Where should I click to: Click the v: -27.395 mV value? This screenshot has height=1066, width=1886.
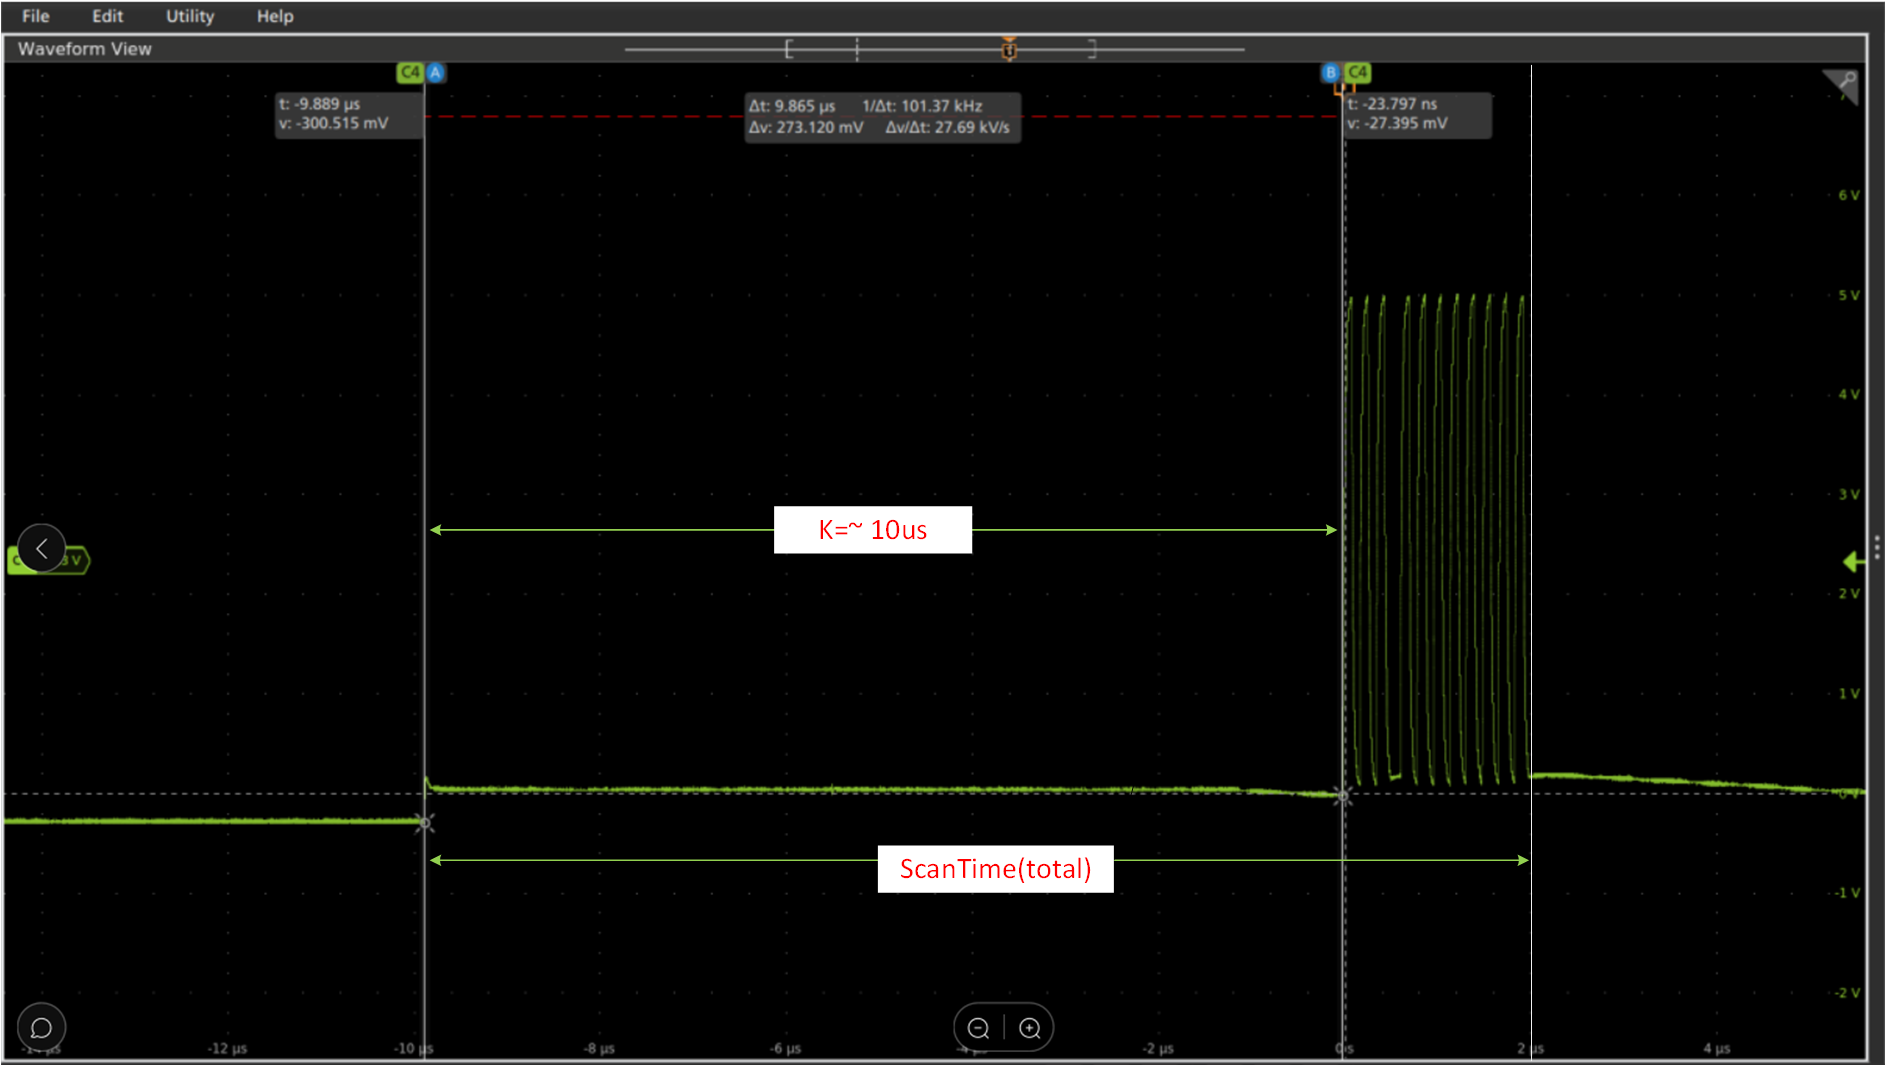(1397, 123)
